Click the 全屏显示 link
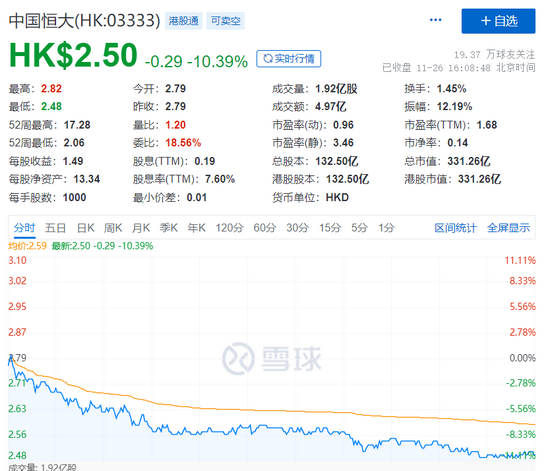This screenshot has height=471, width=550. point(508,228)
